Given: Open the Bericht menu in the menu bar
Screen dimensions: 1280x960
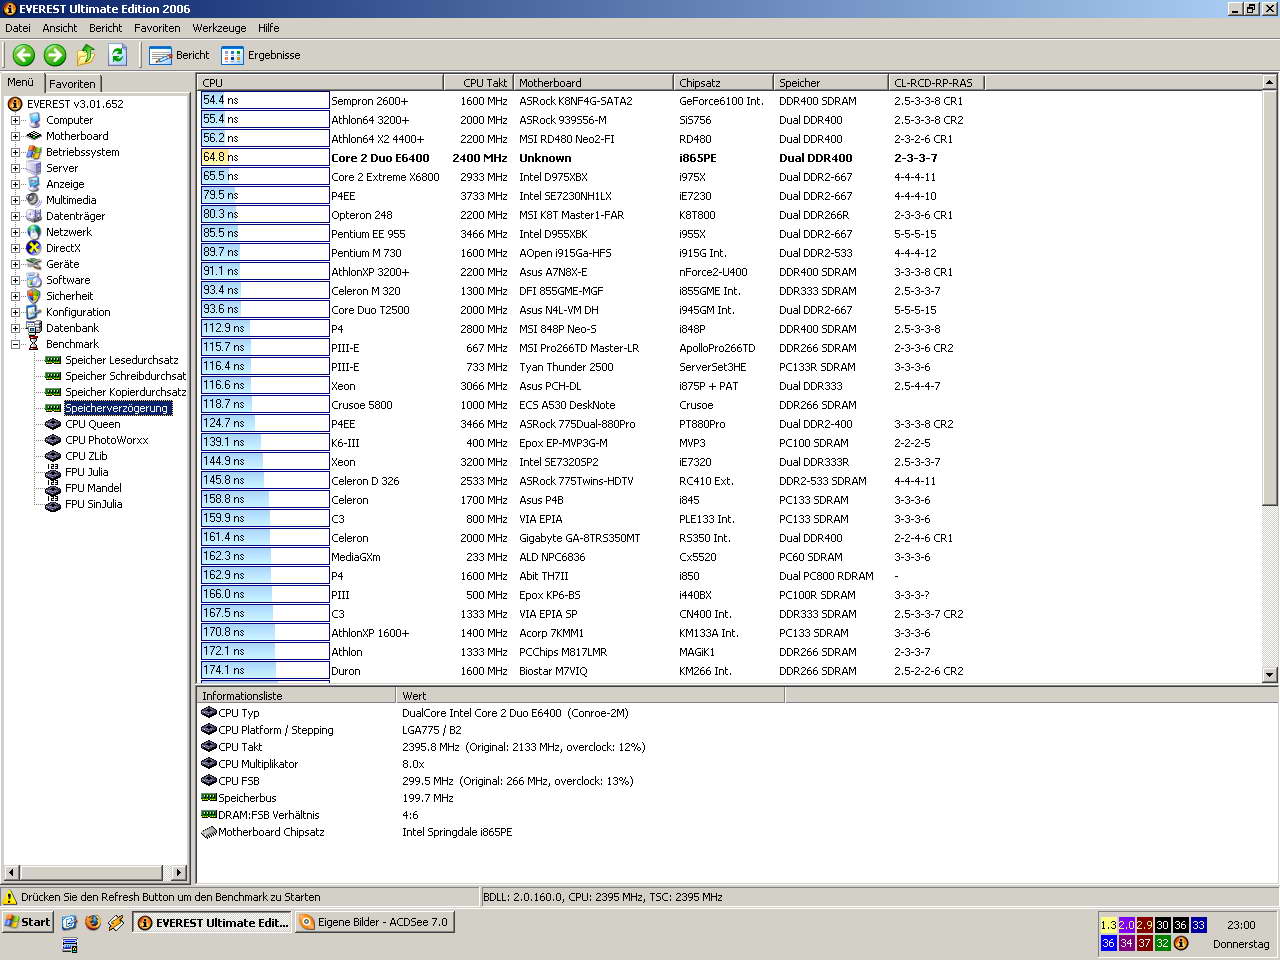Looking at the screenshot, I should point(106,28).
